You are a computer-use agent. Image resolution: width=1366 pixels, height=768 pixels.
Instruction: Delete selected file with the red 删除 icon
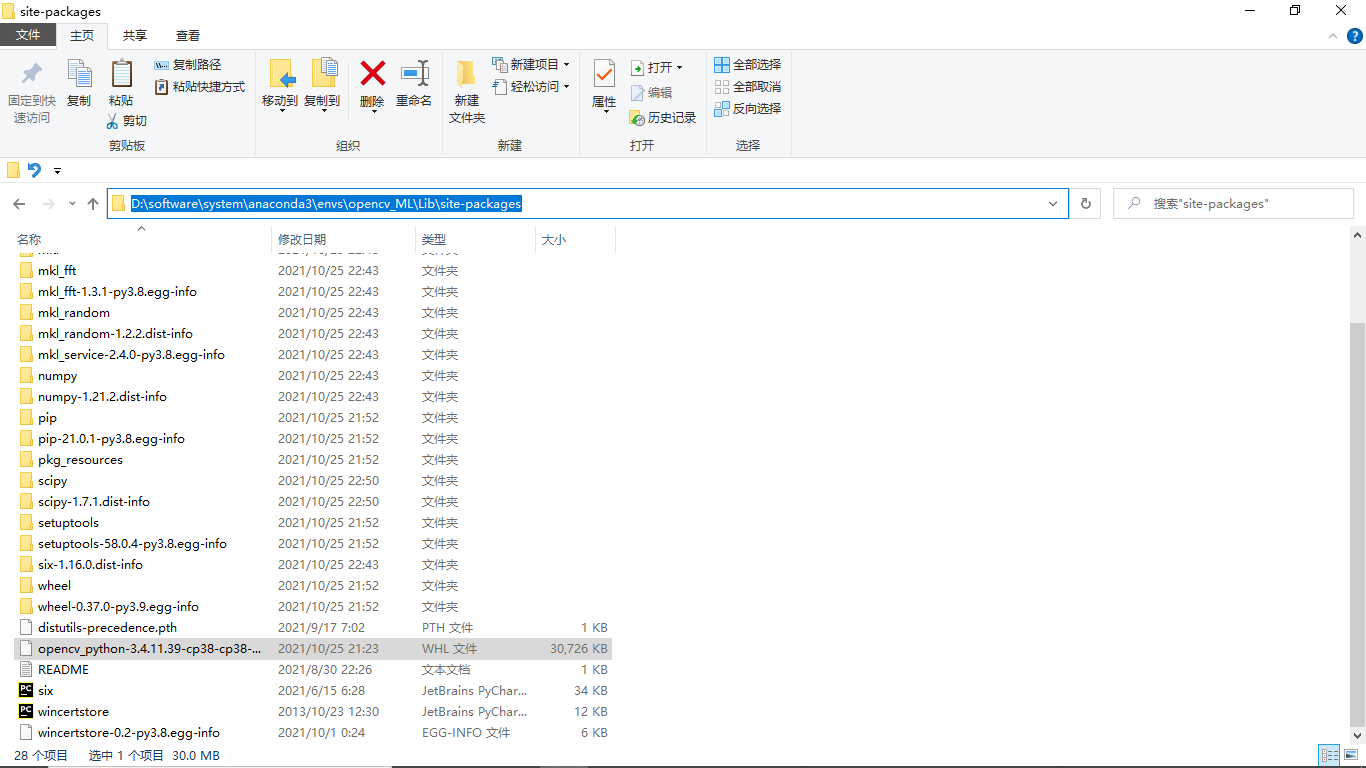click(372, 88)
